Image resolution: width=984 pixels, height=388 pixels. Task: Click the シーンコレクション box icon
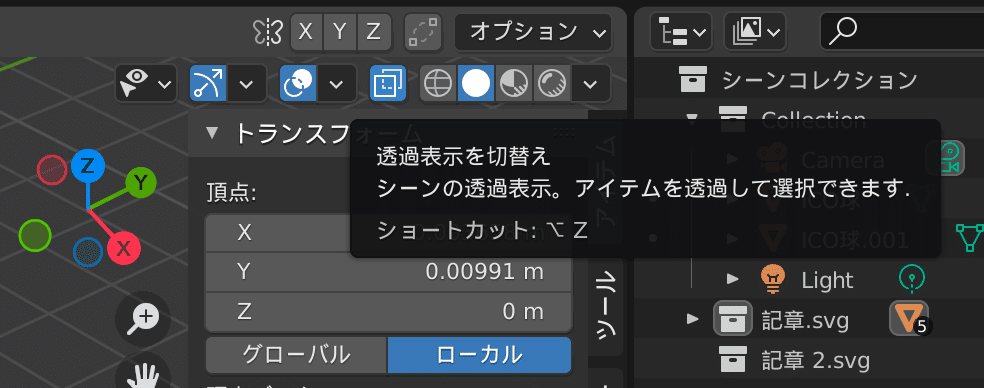pos(693,80)
